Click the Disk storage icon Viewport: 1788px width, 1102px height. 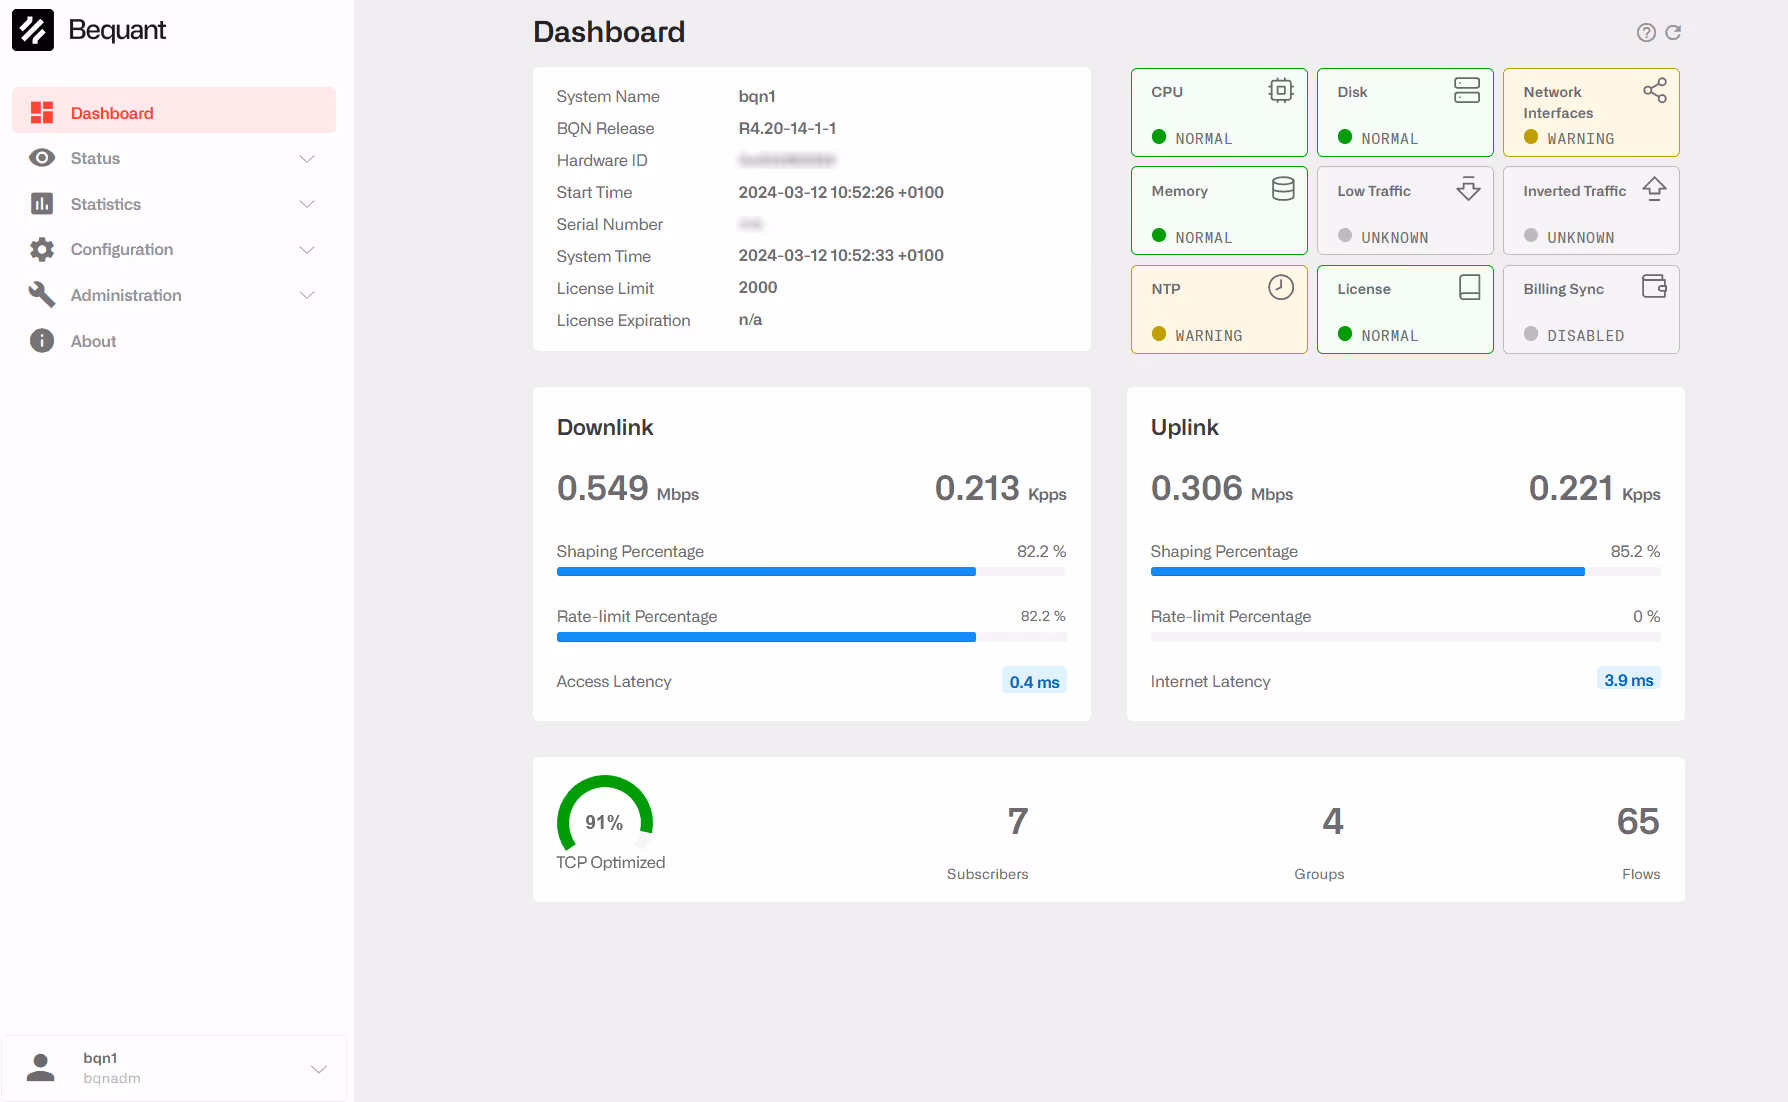[1467, 90]
